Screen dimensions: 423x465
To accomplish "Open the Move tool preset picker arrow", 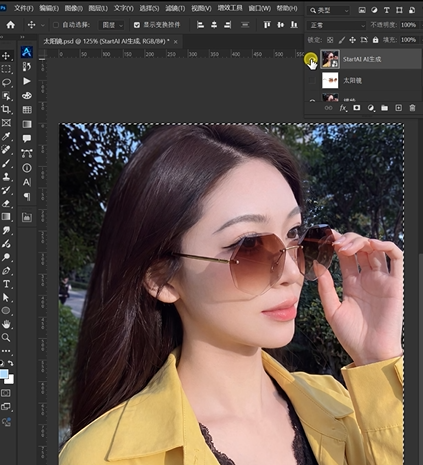I will (43, 25).
